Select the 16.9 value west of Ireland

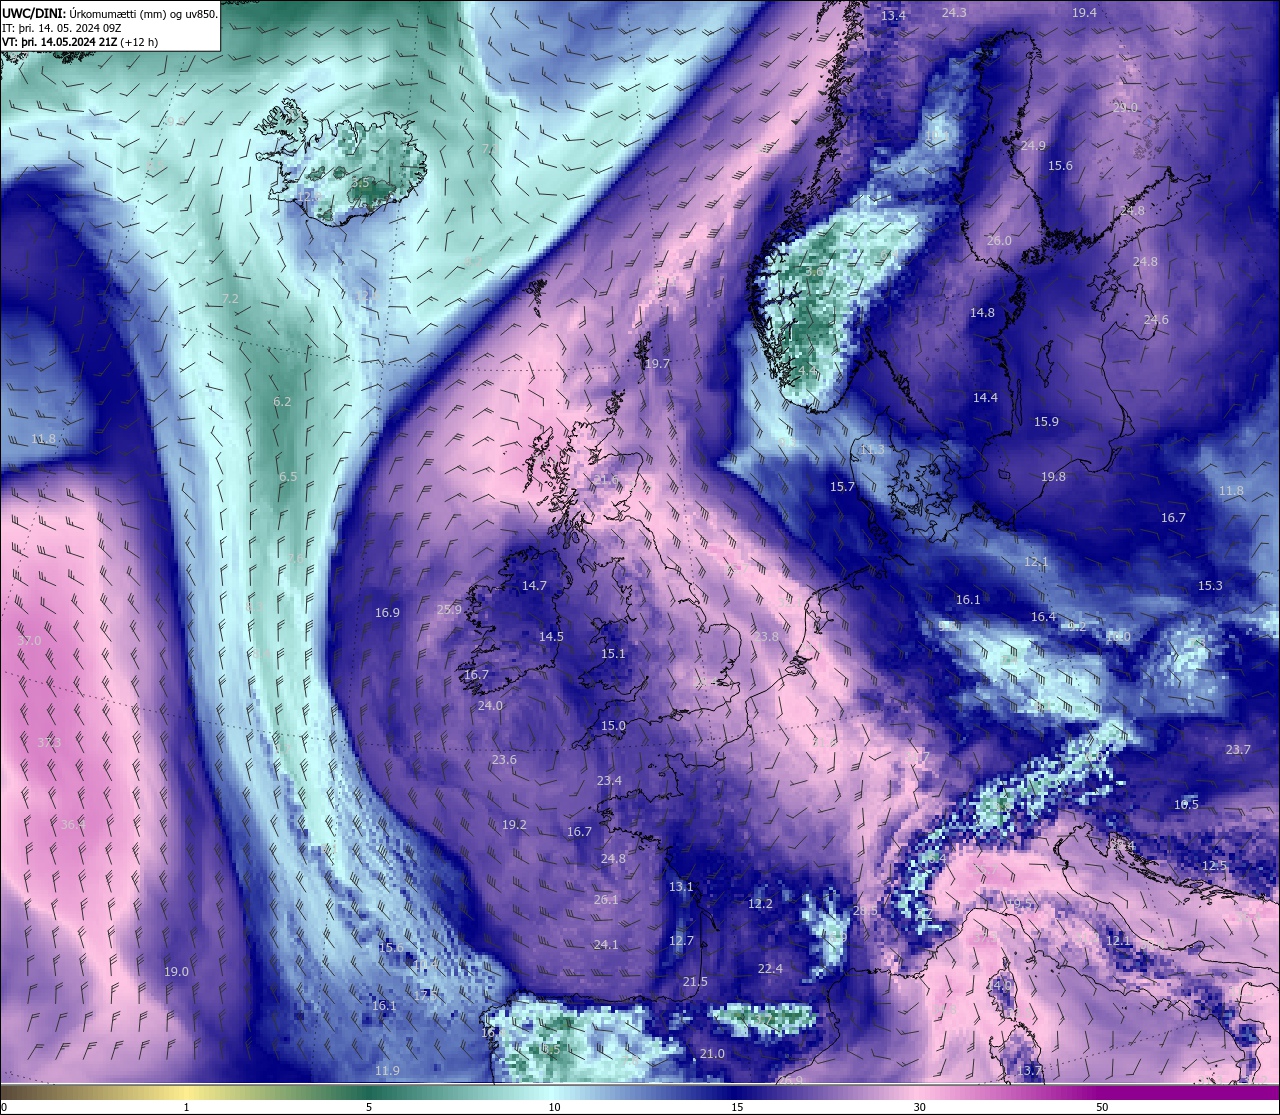[x=387, y=612]
